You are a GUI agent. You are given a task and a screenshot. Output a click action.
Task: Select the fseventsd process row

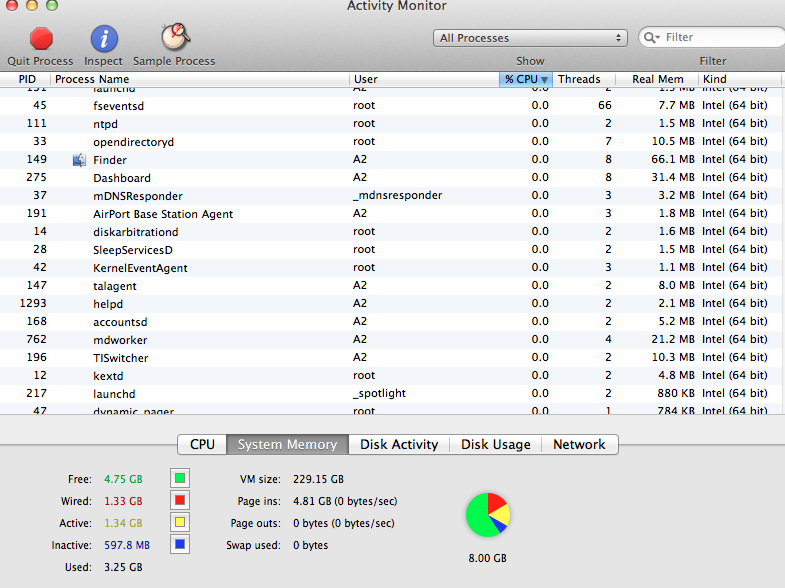click(x=392, y=106)
